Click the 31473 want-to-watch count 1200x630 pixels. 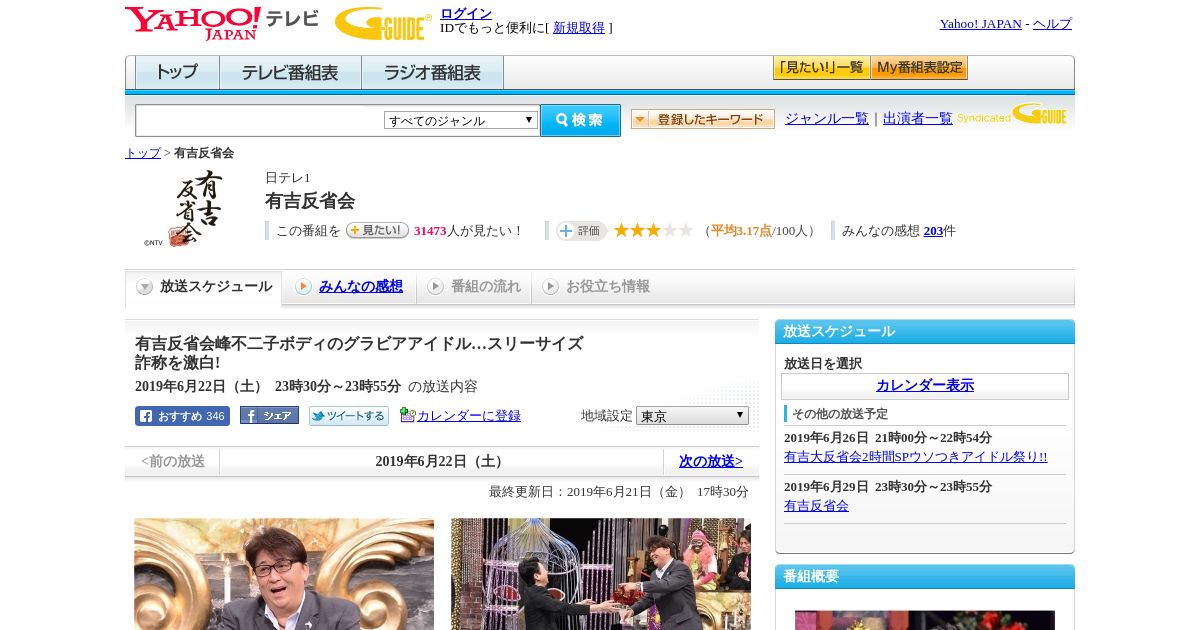click(x=430, y=231)
